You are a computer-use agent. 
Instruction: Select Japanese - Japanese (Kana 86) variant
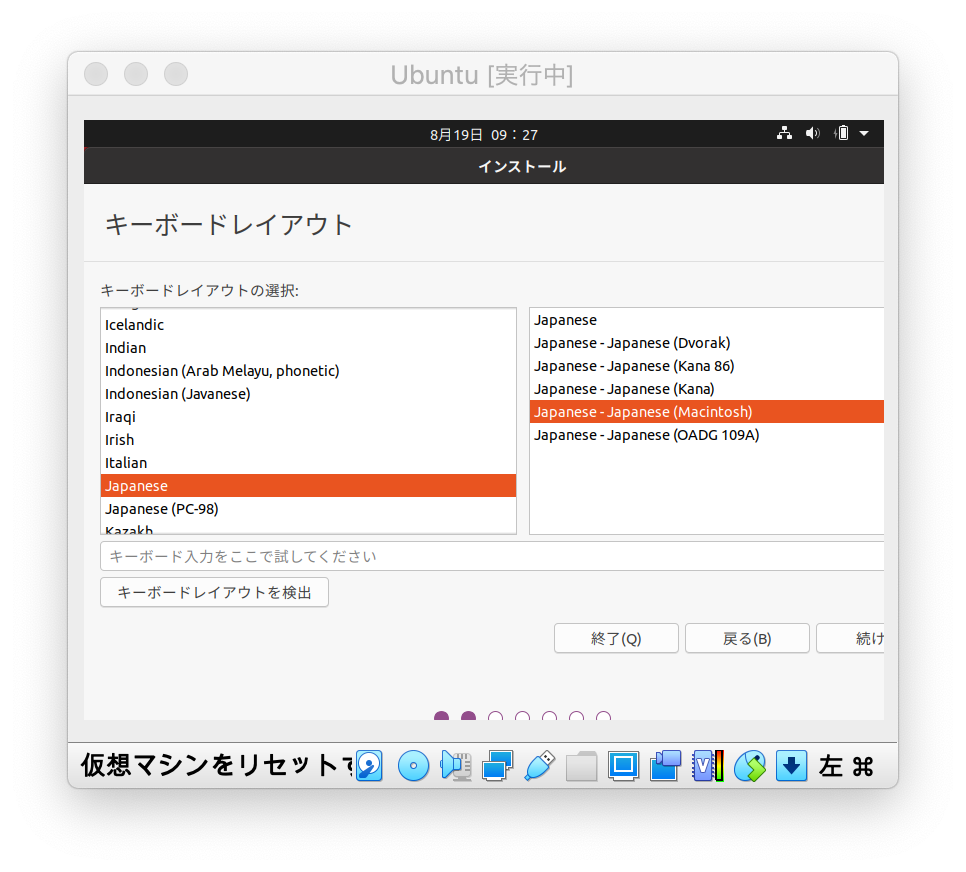[x=707, y=366]
